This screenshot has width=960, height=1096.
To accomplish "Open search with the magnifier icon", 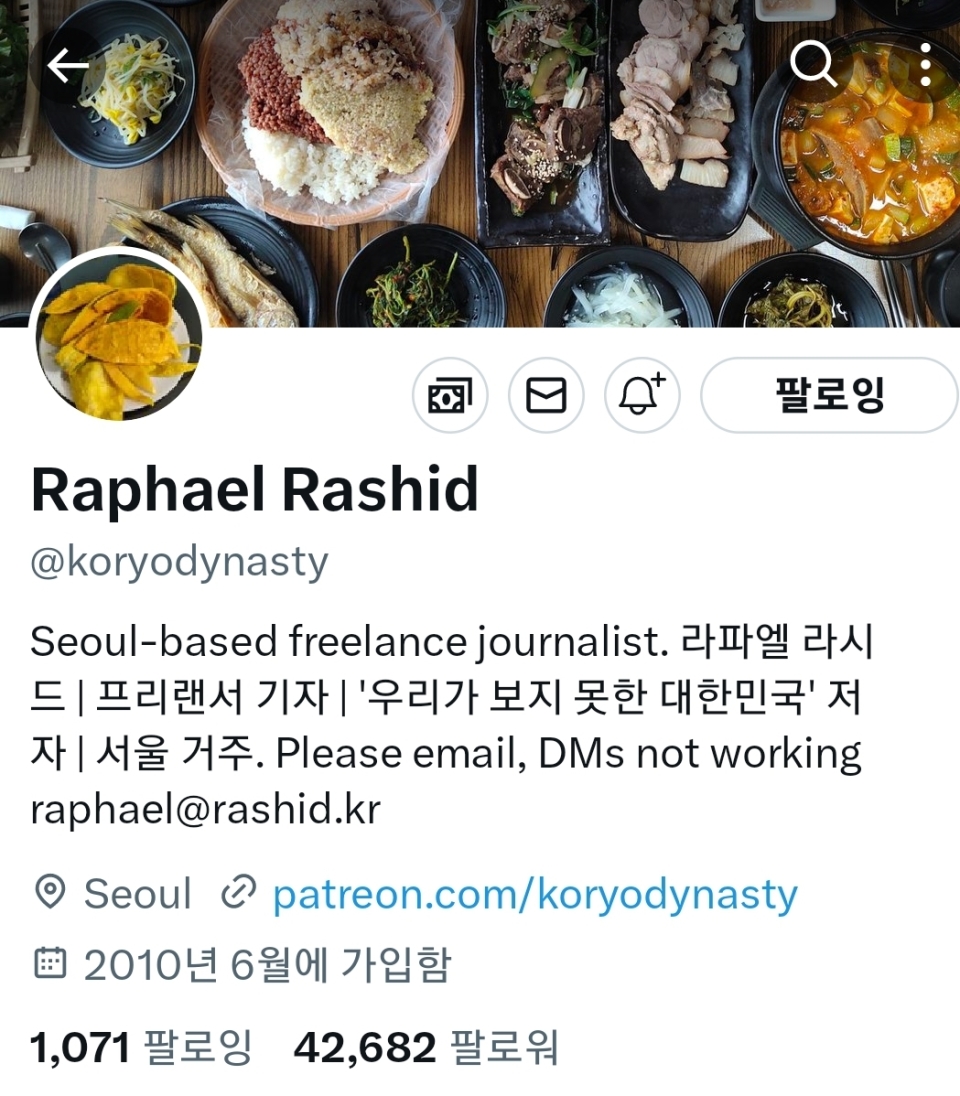I will tap(812, 64).
